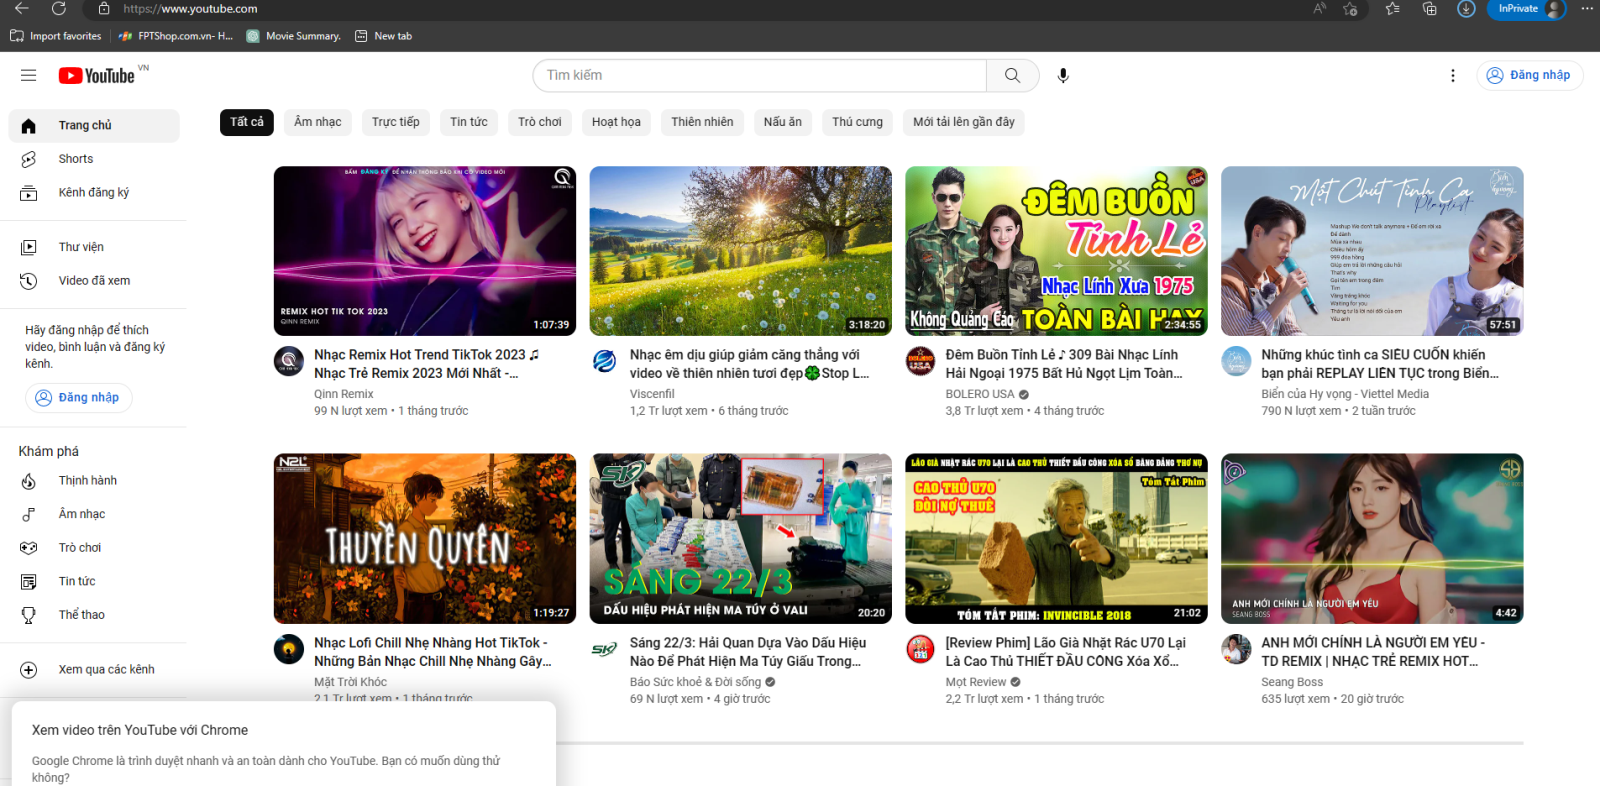The width and height of the screenshot is (1600, 786).
Task: Click Qinn Remix channel avatar
Action: pyautogui.click(x=289, y=361)
